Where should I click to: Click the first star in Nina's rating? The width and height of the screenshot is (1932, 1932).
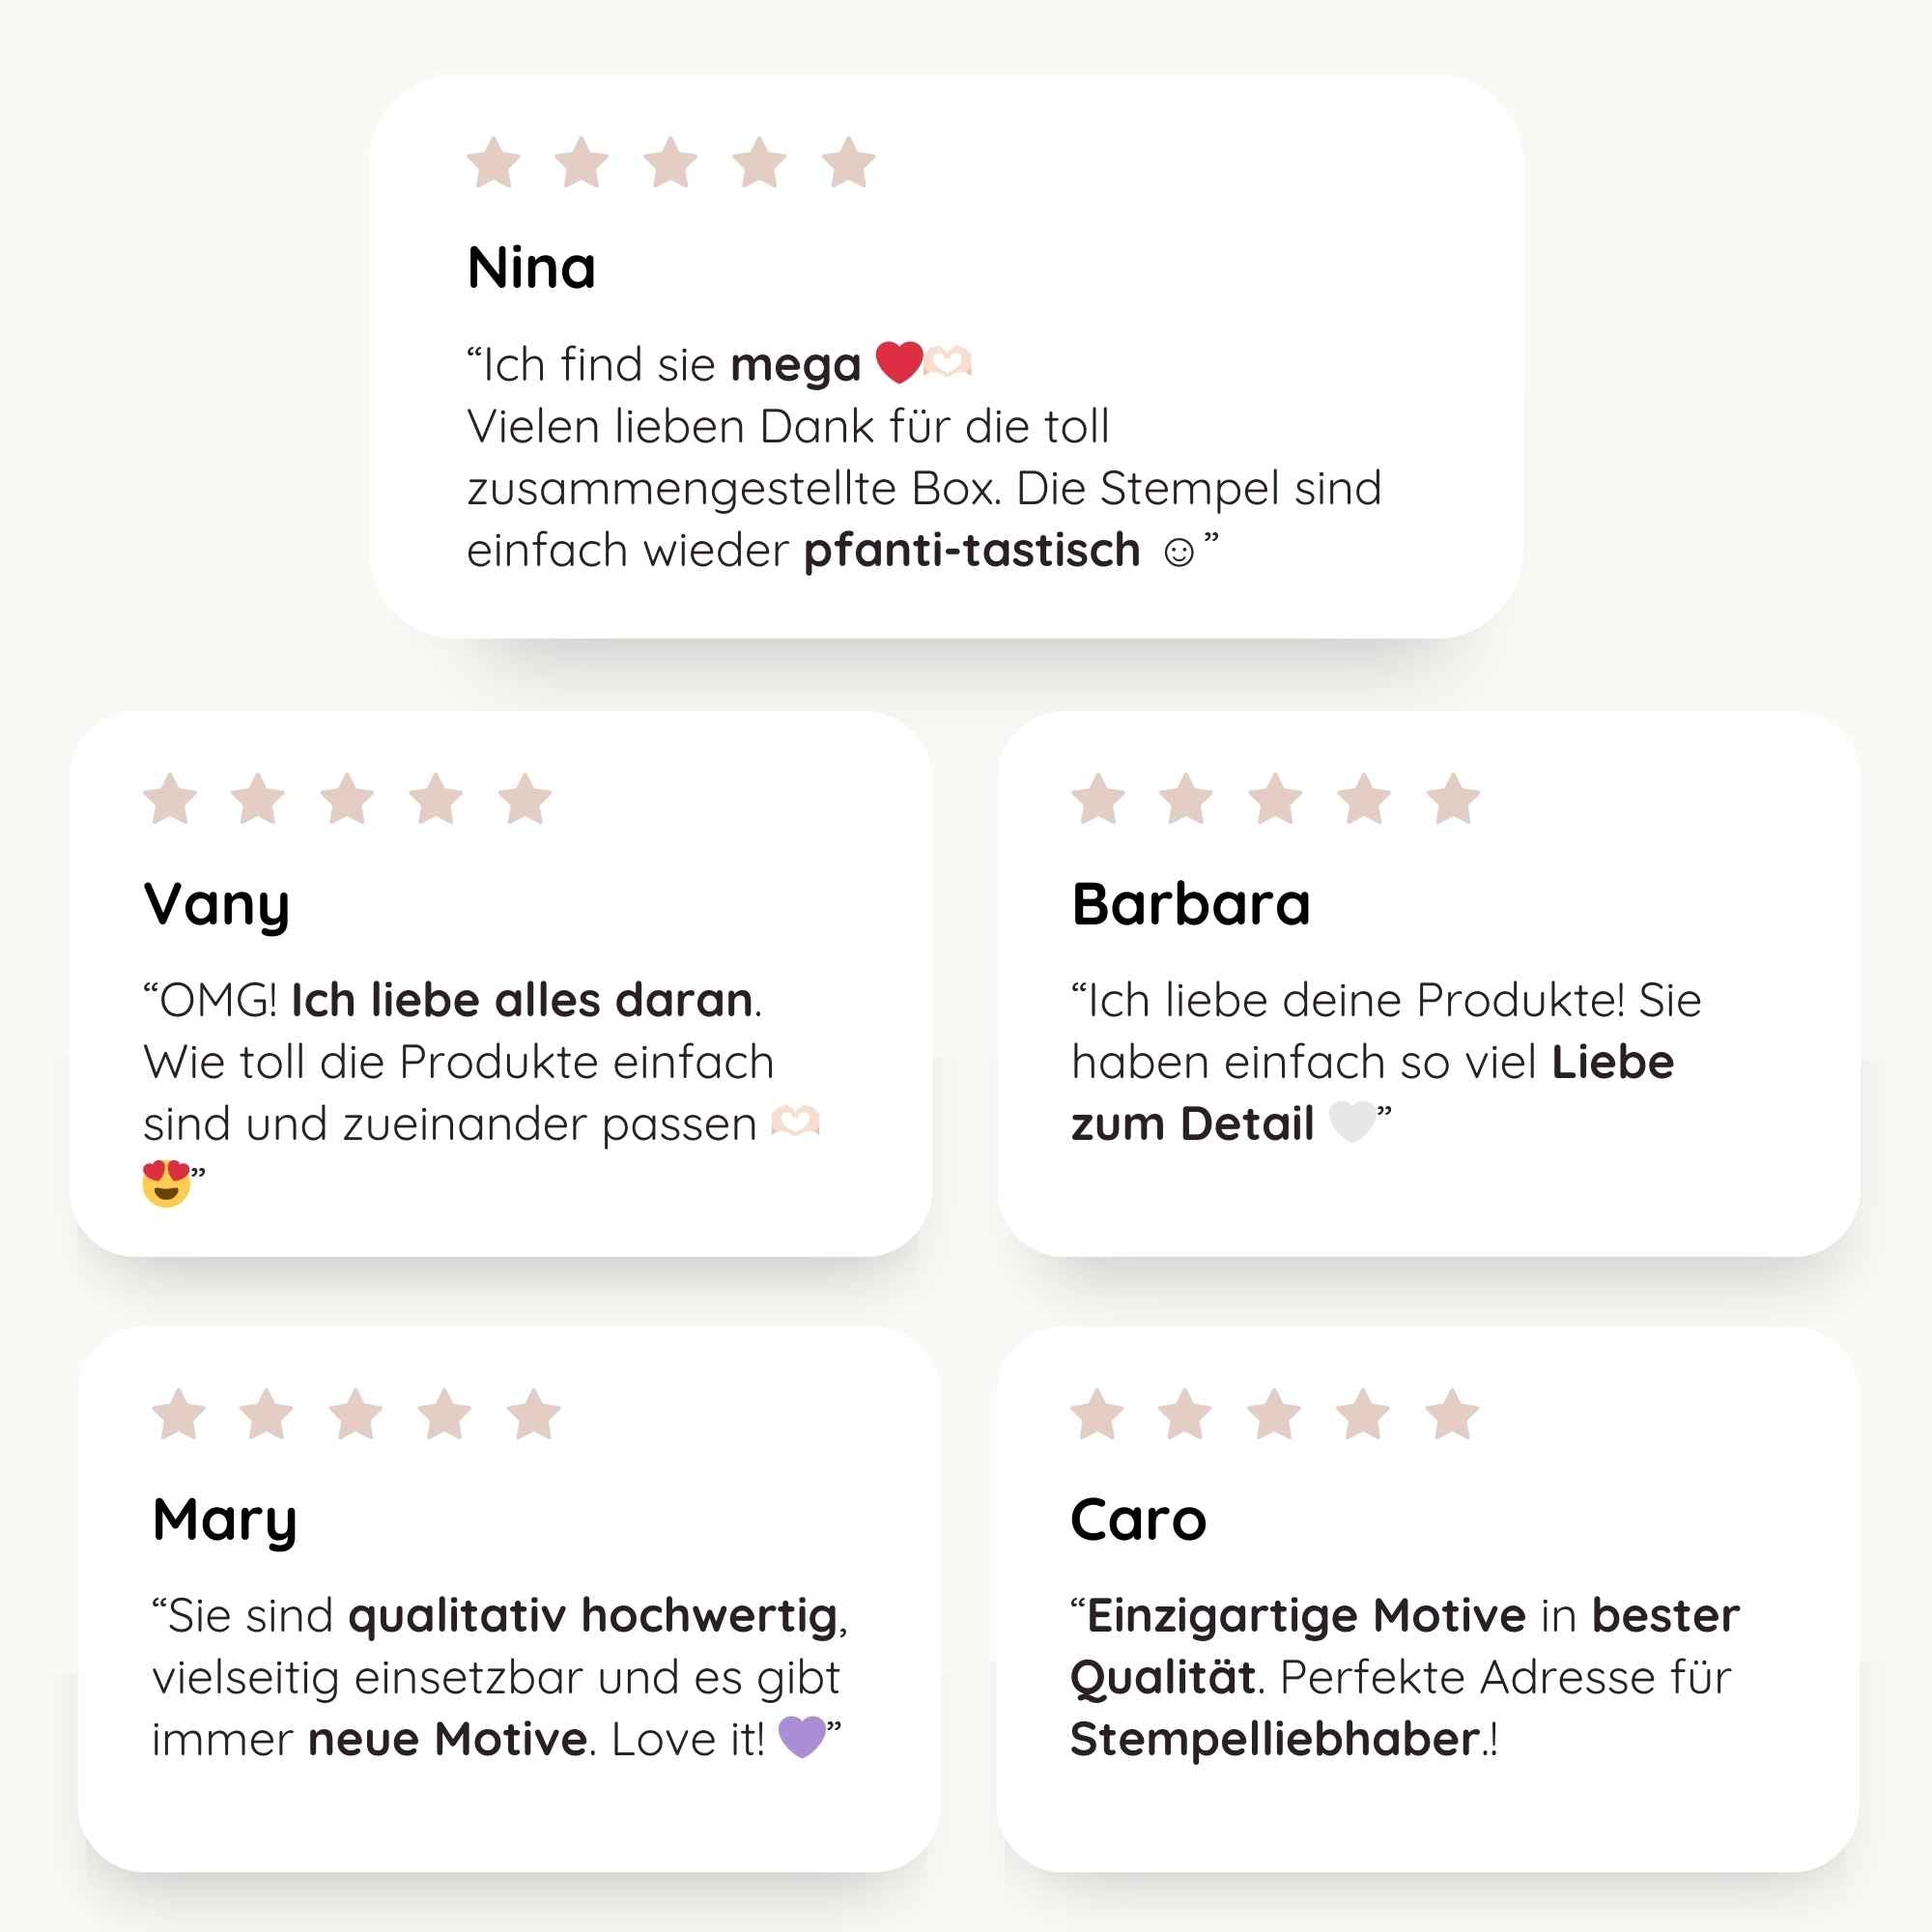click(x=494, y=163)
